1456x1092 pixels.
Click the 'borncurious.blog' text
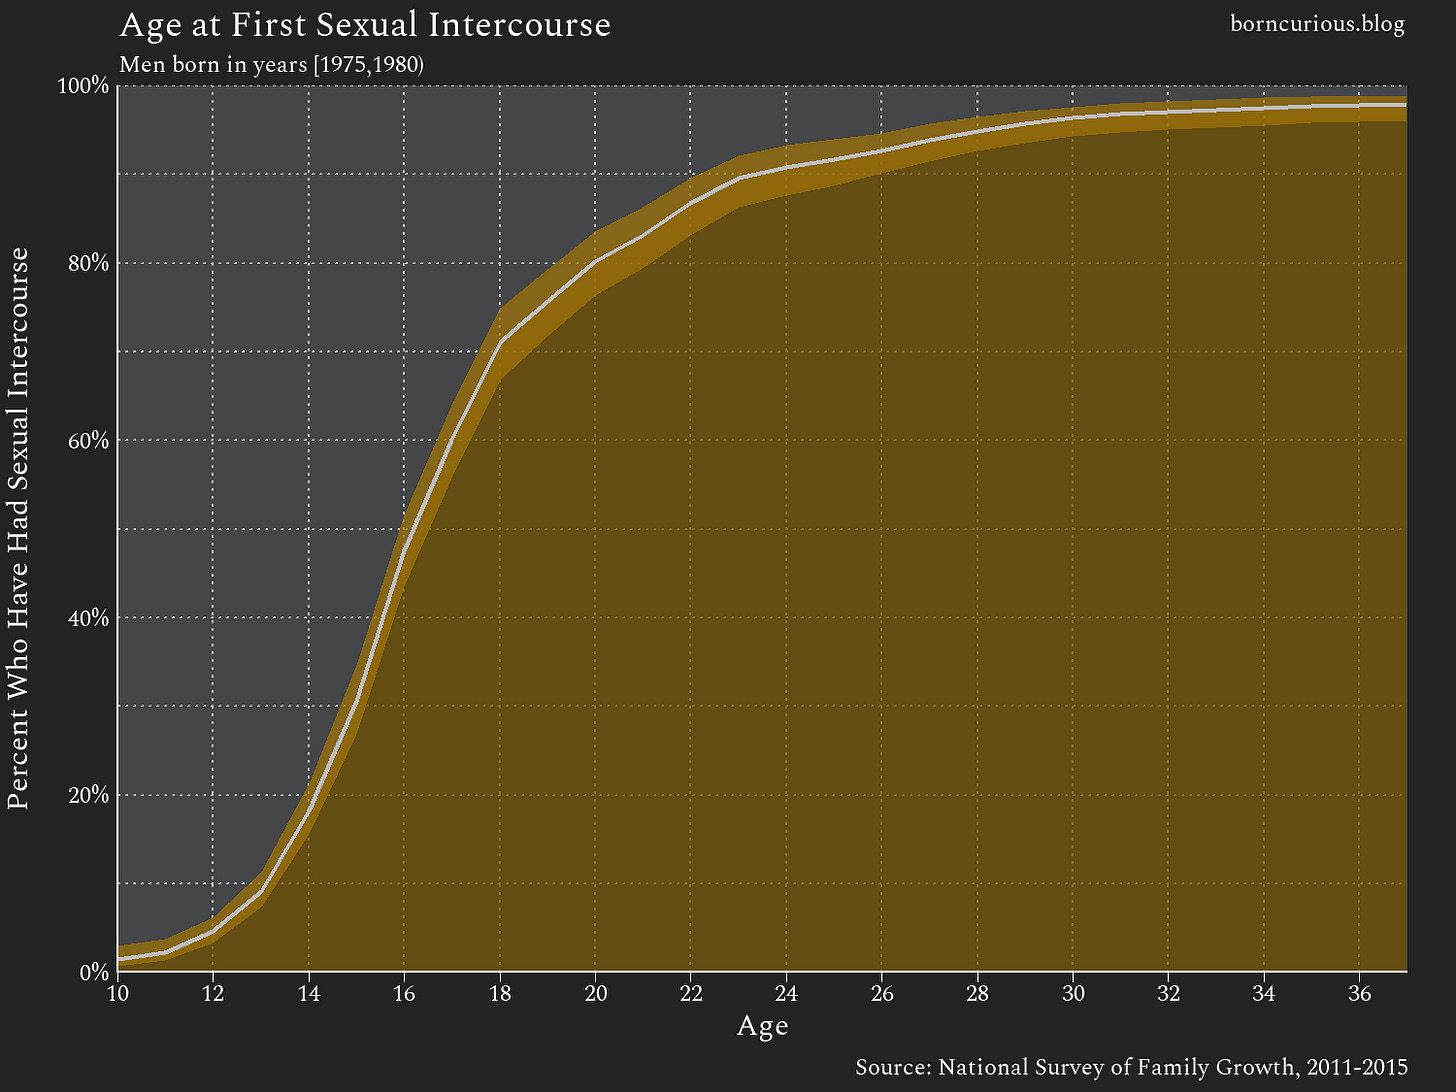[x=1317, y=24]
